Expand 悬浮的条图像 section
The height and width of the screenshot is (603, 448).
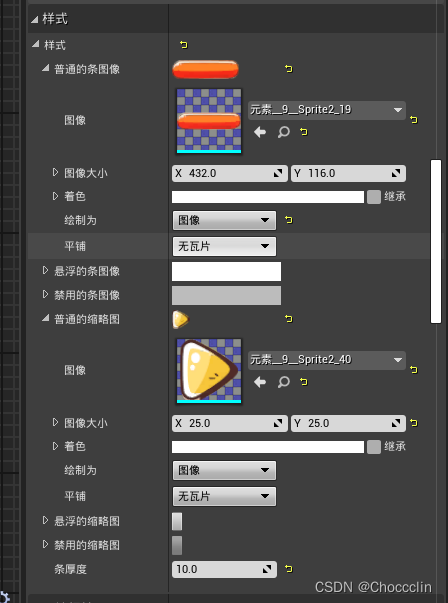click(45, 271)
